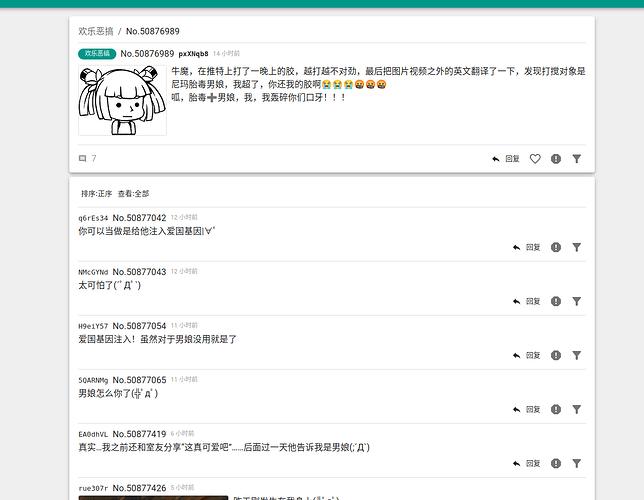This screenshot has width=644, height=500.
Task: Report post No.50877065
Action: [556, 409]
